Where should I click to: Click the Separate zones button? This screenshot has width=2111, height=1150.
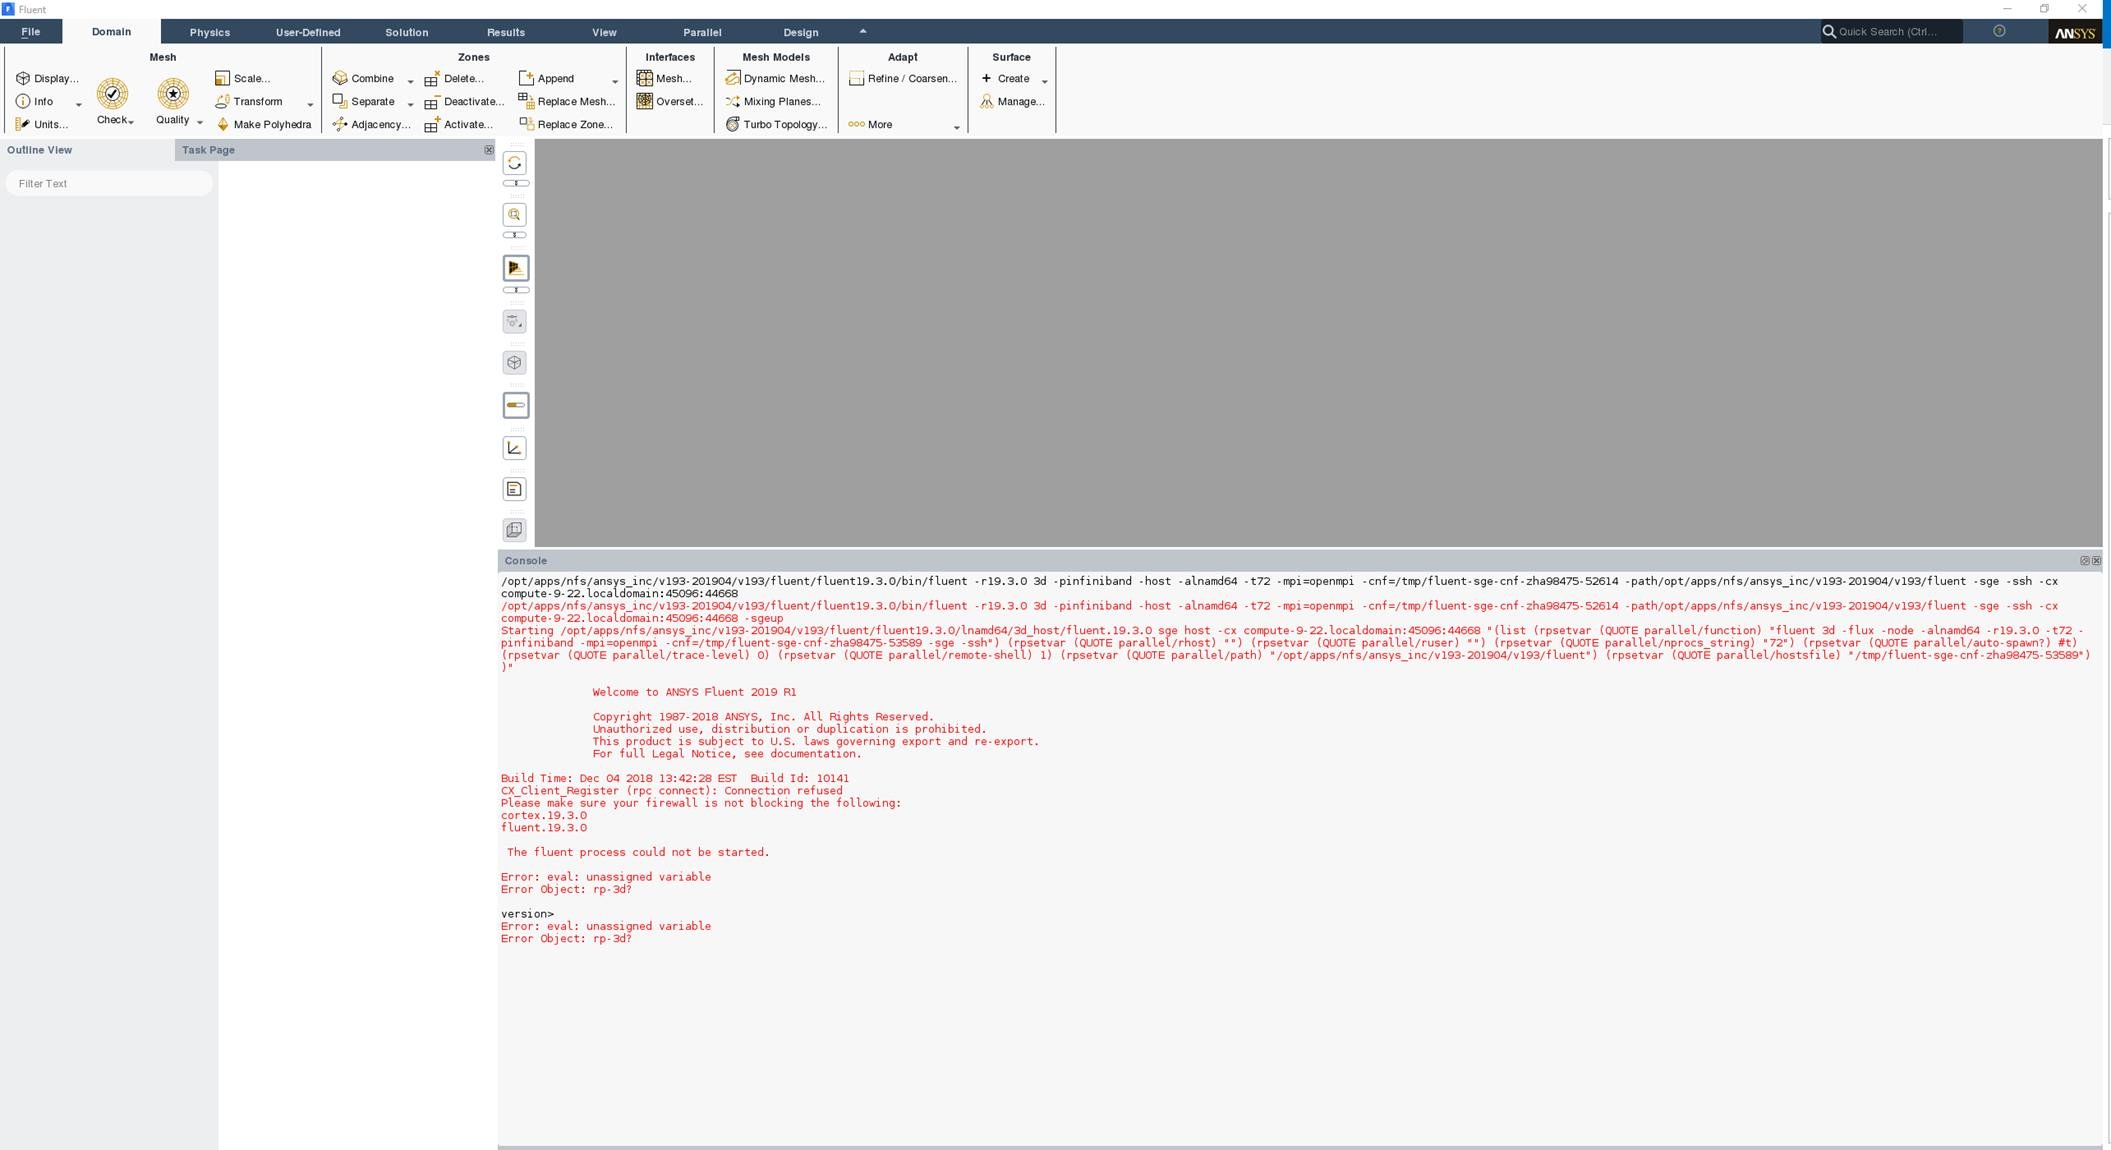click(364, 101)
